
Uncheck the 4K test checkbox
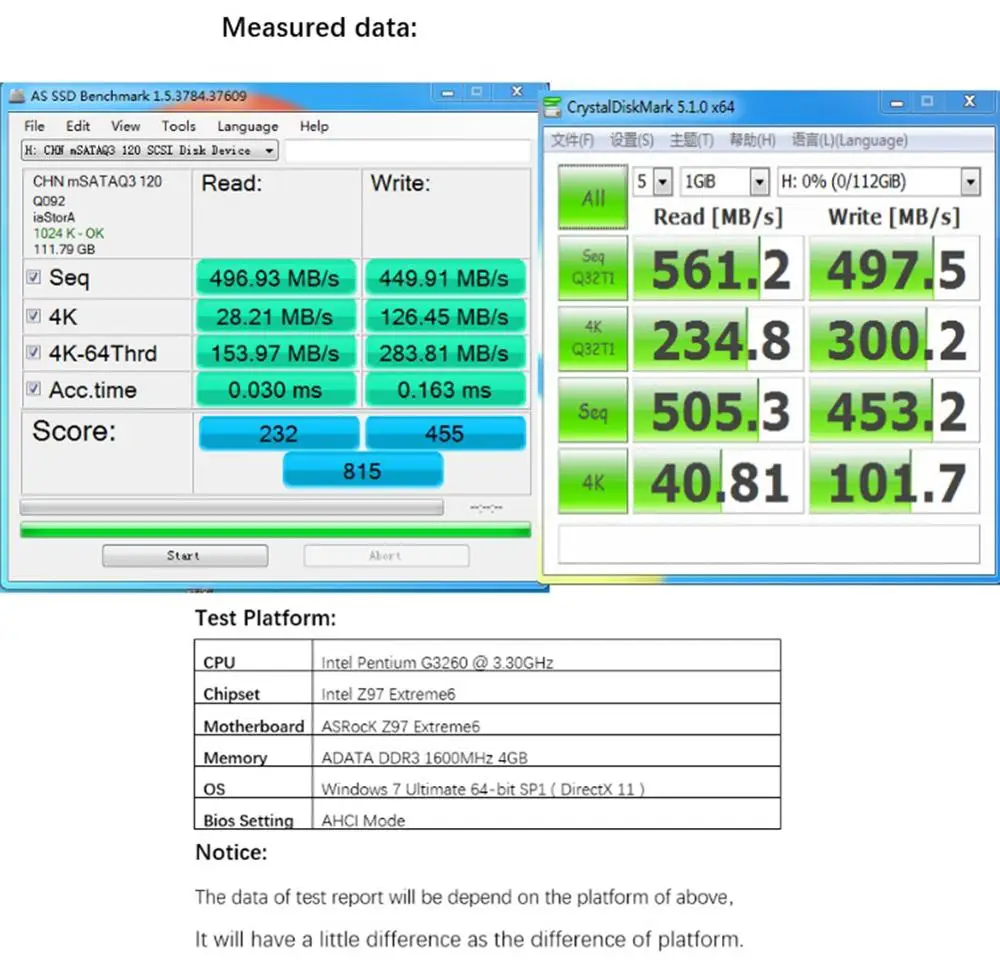coord(34,316)
